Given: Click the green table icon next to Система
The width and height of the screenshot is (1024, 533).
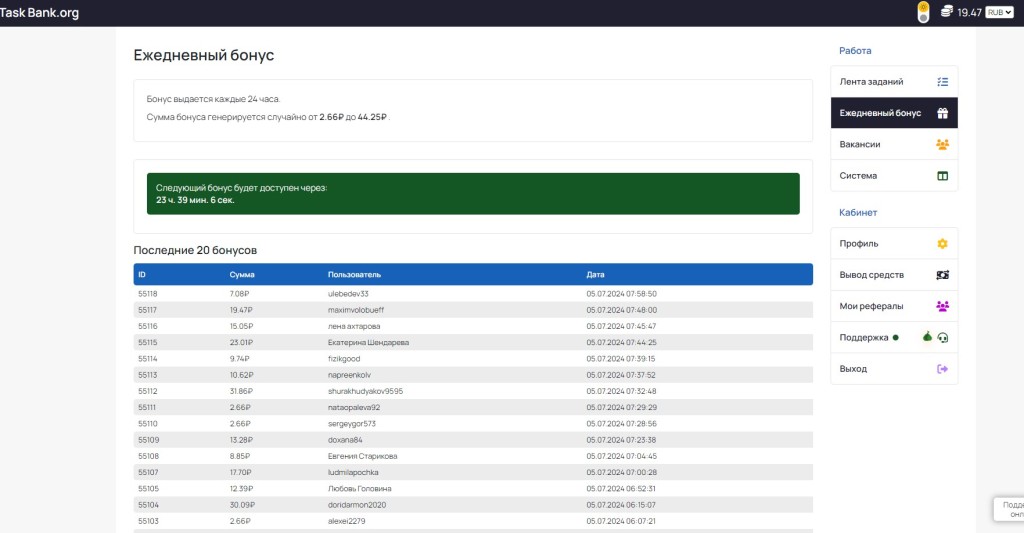Looking at the screenshot, I should coord(942,176).
